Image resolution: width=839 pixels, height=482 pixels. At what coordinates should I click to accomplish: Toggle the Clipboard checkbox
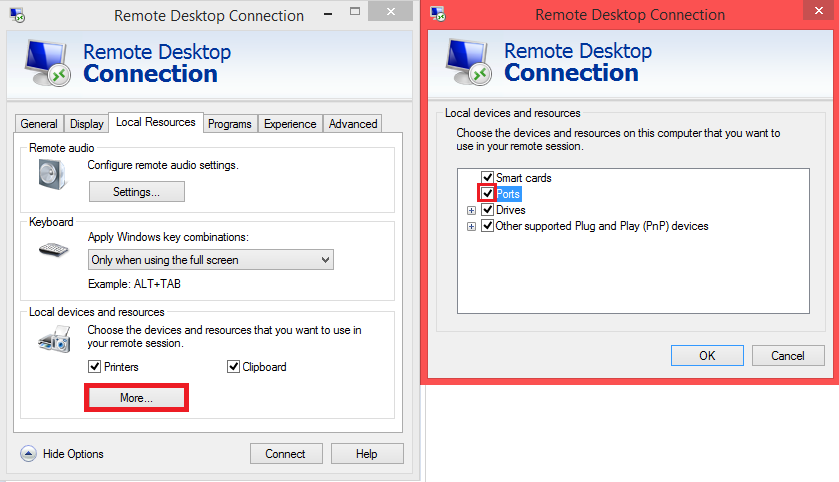tap(233, 366)
